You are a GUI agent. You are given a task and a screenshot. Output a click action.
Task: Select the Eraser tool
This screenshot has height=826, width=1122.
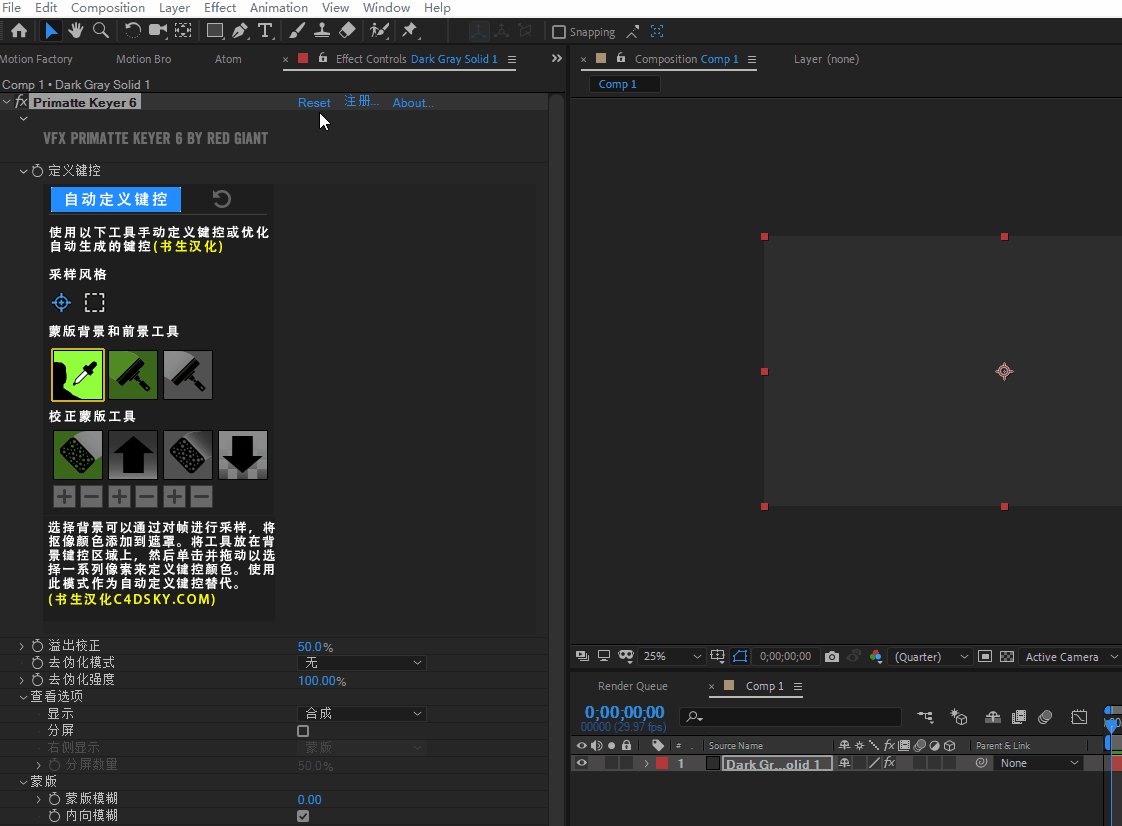coord(347,31)
